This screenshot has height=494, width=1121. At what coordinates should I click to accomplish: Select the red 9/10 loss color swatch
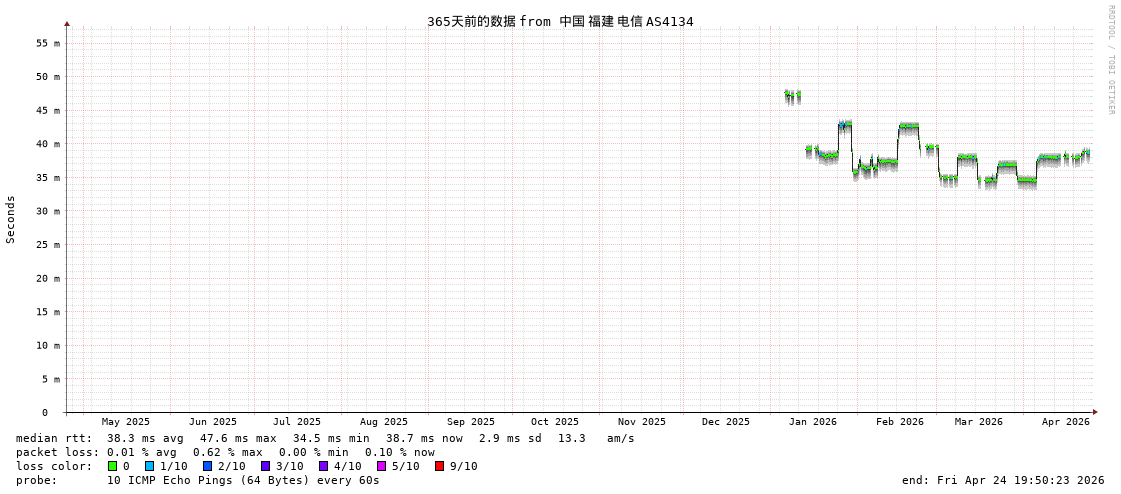(x=439, y=466)
